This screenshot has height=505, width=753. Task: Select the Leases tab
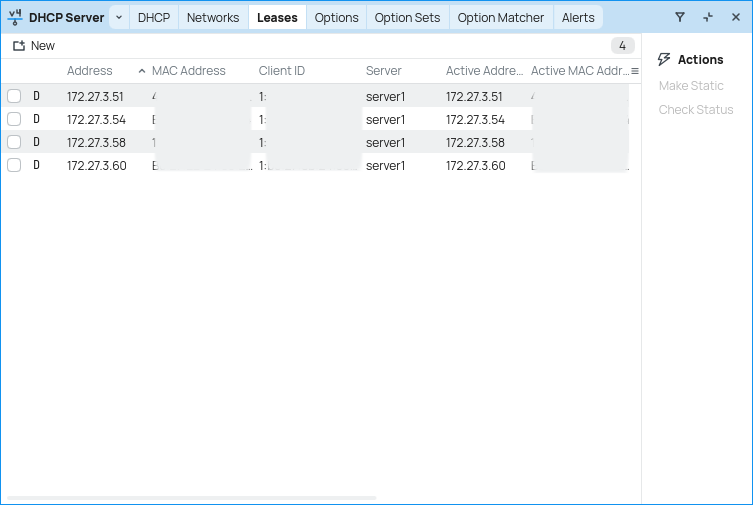pyautogui.click(x=277, y=18)
